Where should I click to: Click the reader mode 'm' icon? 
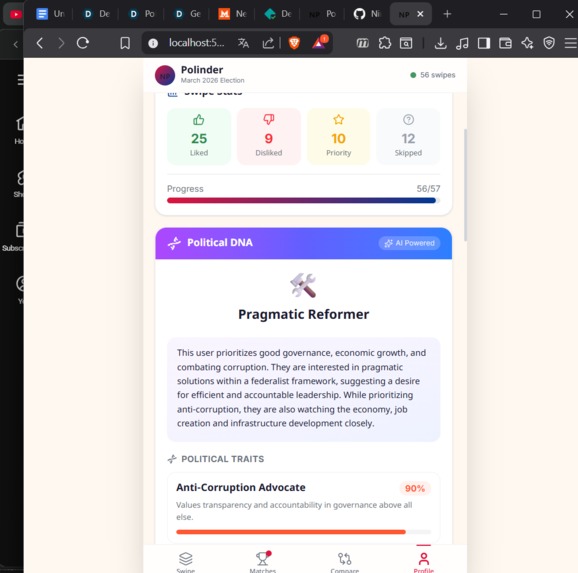[x=363, y=44]
